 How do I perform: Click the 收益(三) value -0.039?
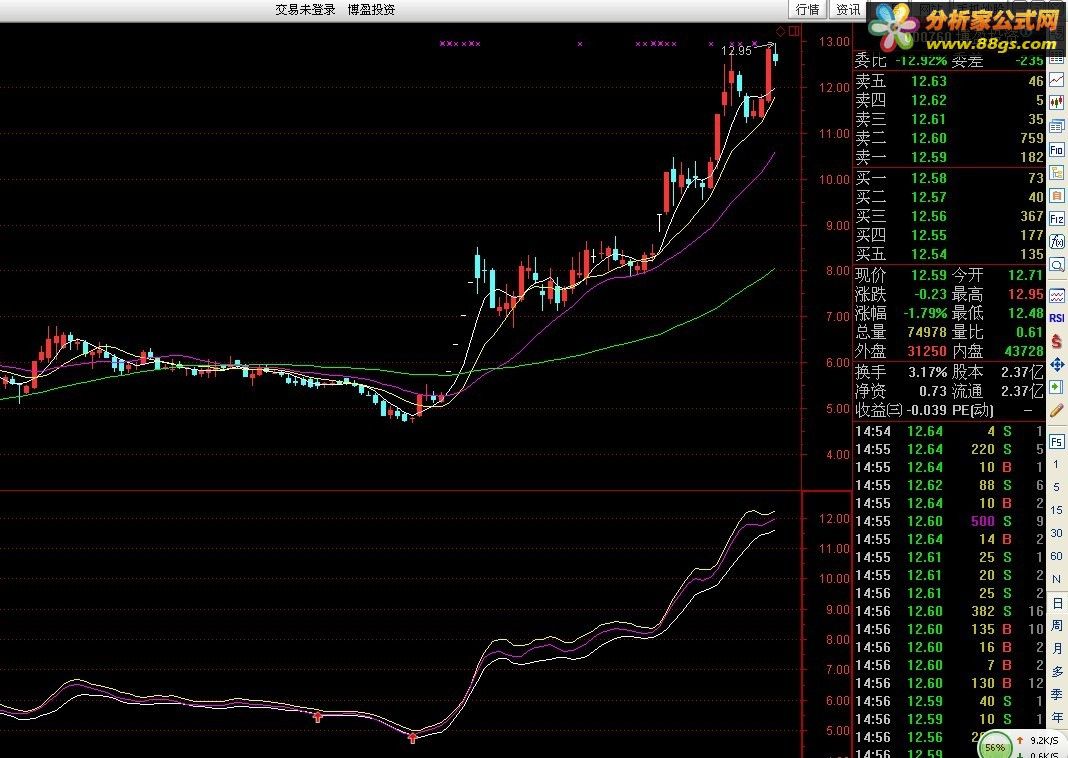point(926,410)
